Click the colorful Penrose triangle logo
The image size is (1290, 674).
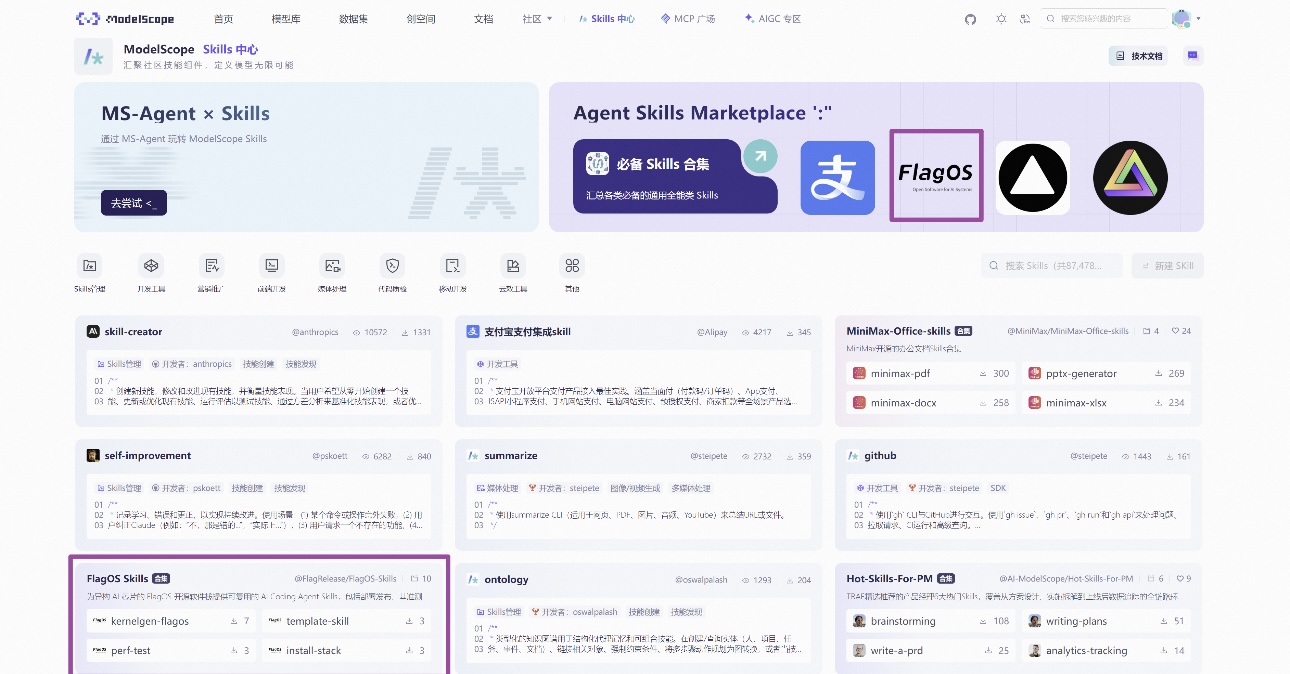[x=1130, y=177]
